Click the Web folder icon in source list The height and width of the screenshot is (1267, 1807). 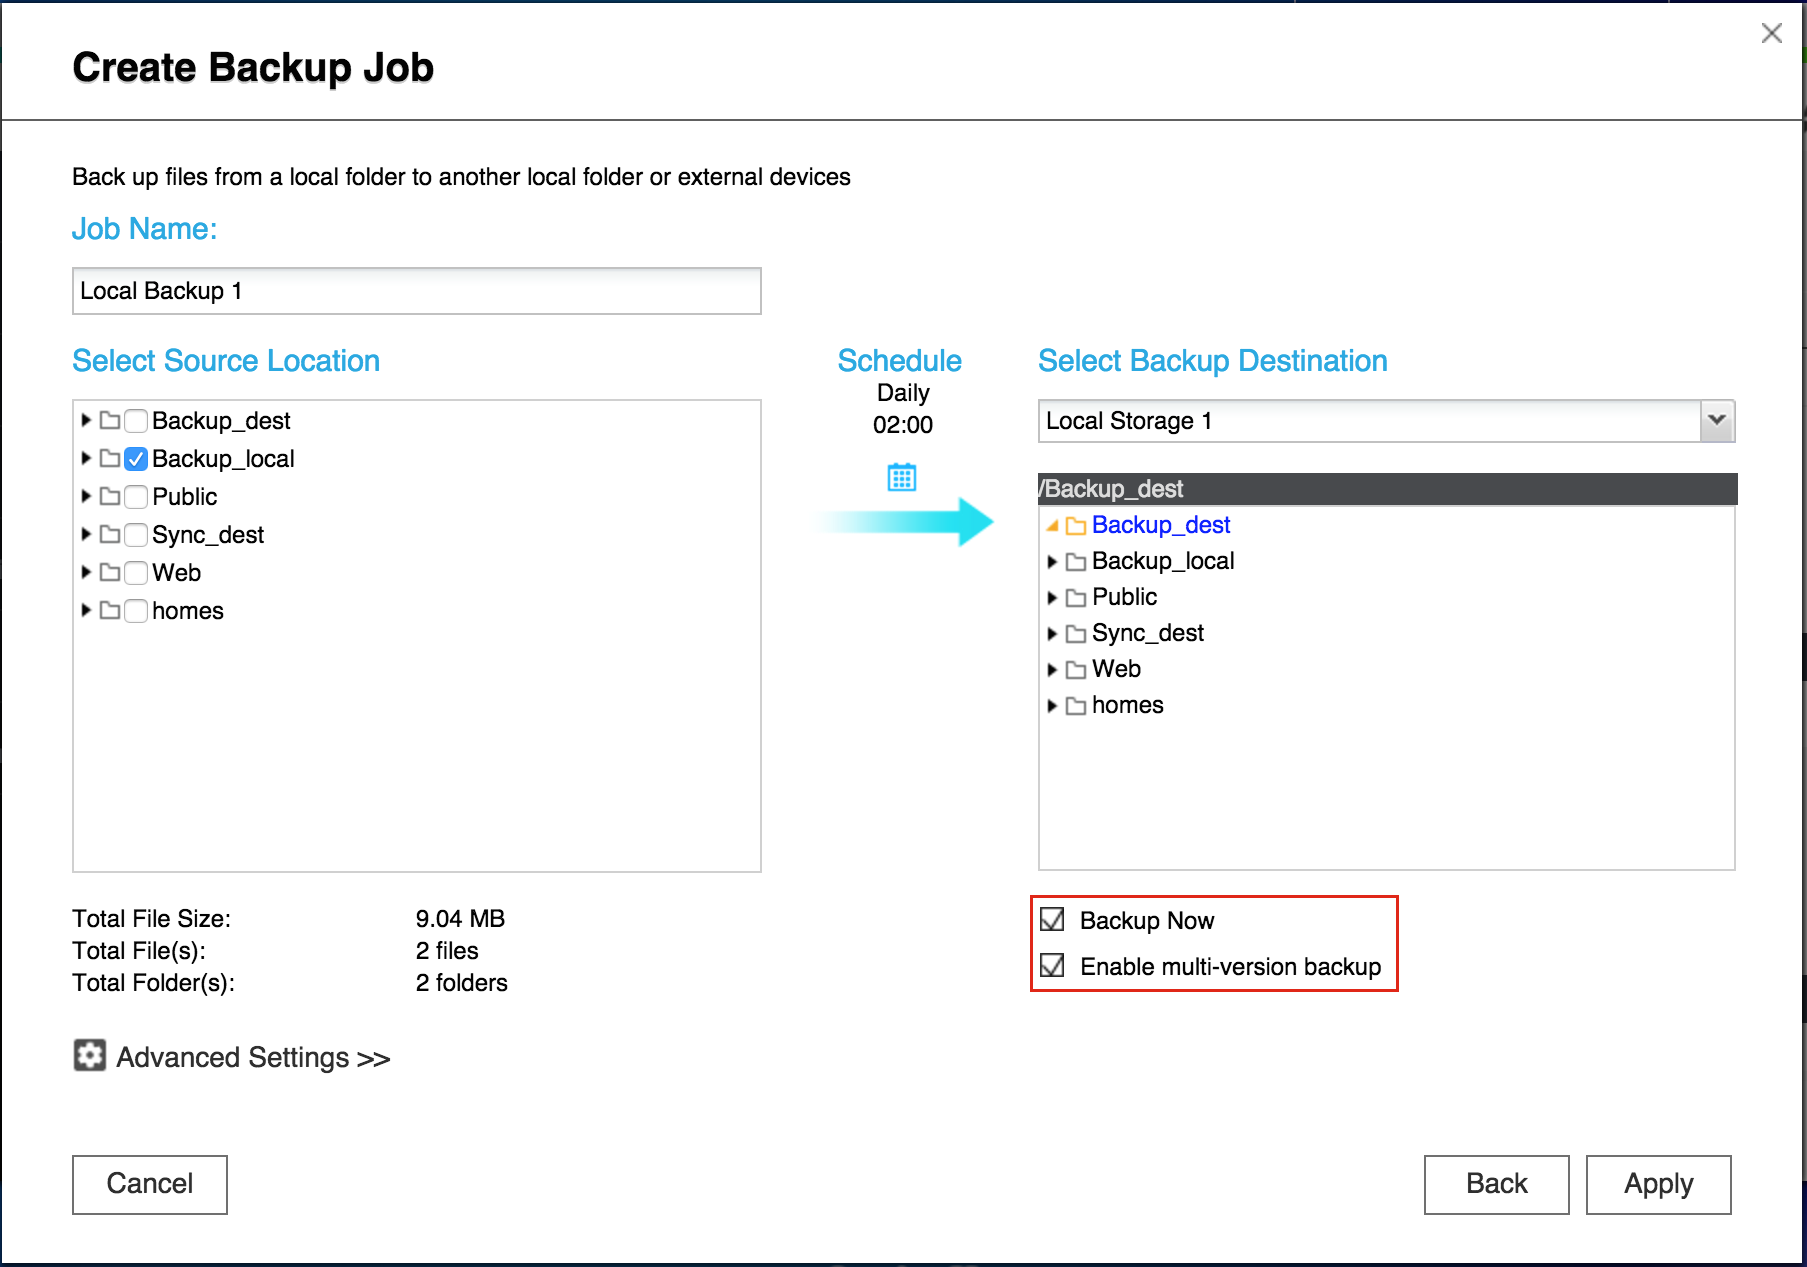coord(110,573)
